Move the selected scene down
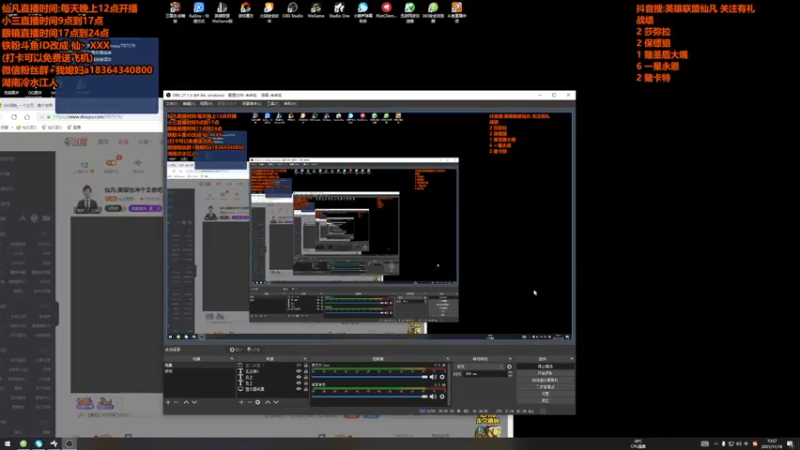800x450 pixels. click(x=194, y=402)
